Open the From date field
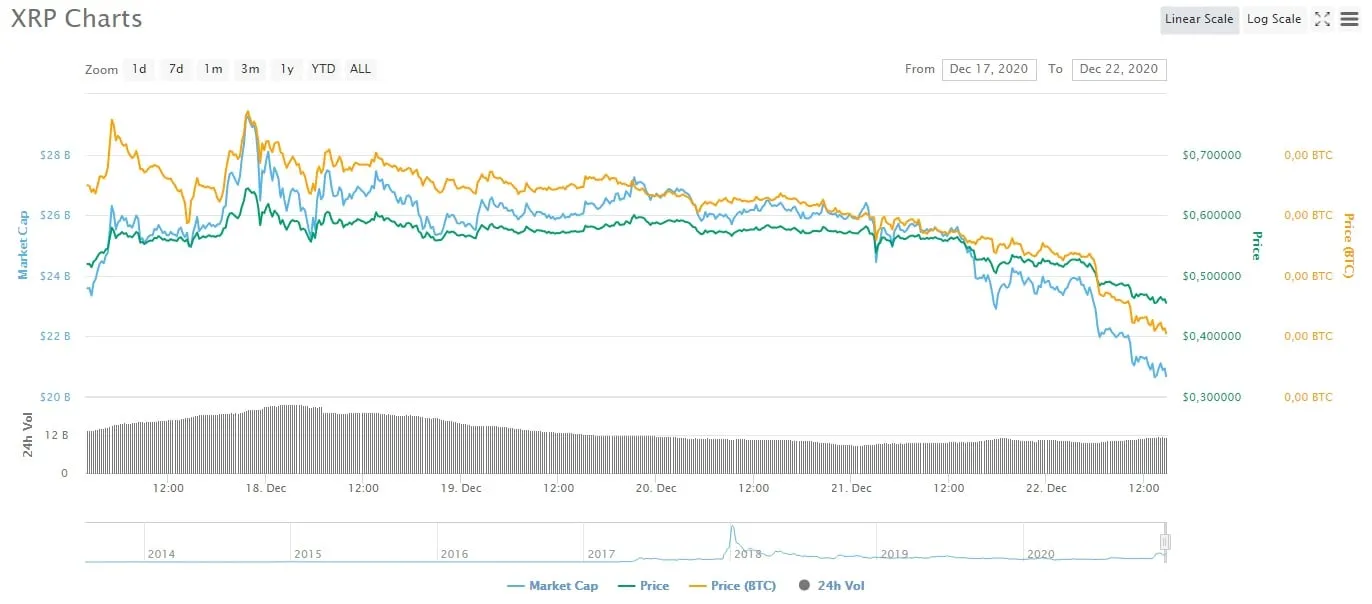Image resolution: width=1372 pixels, height=604 pixels. (989, 69)
